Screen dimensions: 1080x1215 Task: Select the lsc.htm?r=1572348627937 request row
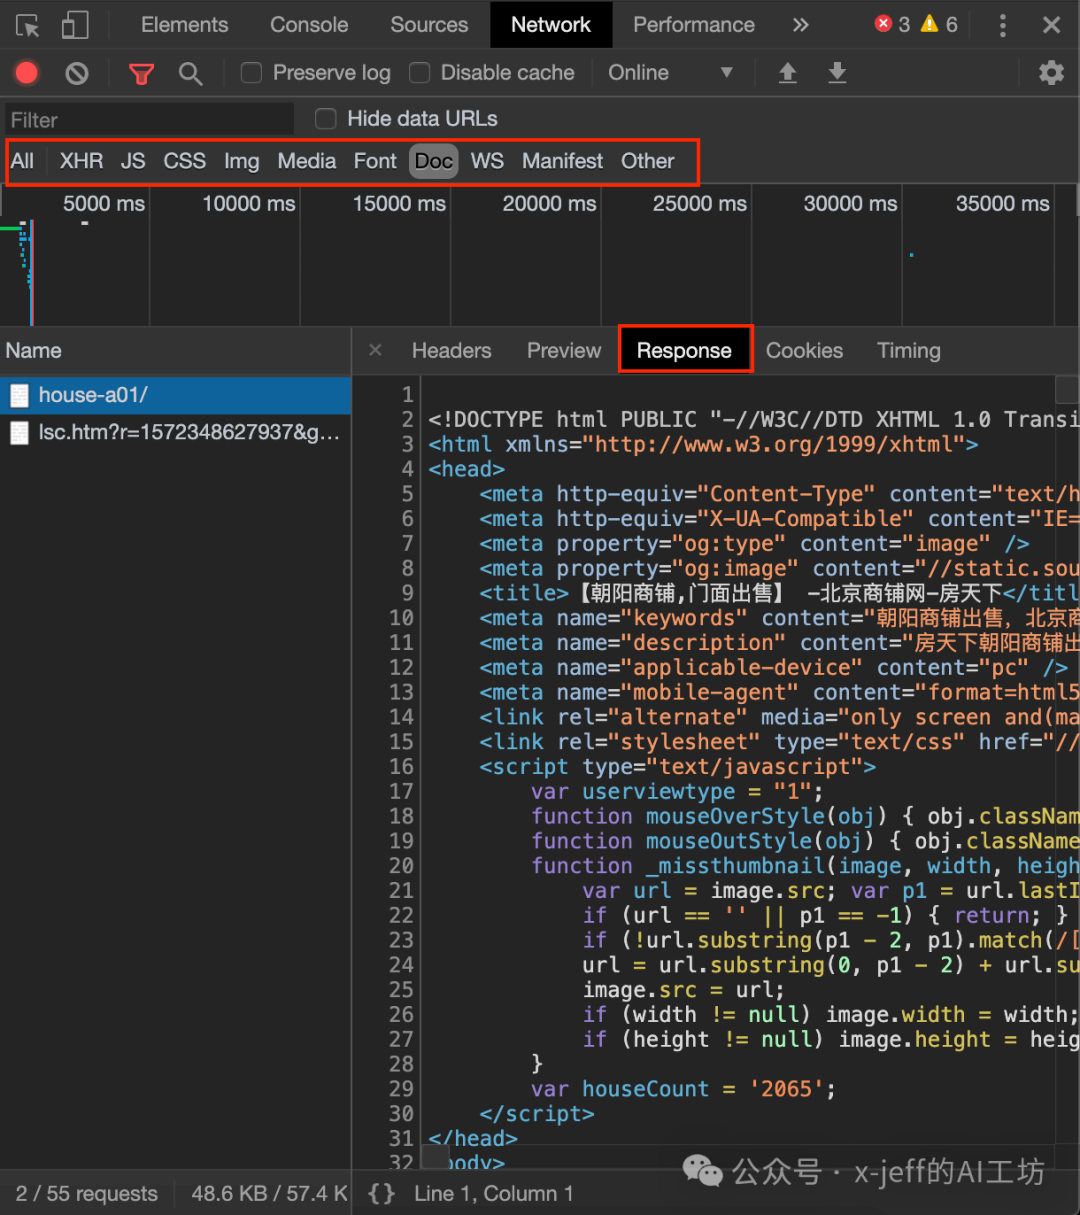click(175, 433)
